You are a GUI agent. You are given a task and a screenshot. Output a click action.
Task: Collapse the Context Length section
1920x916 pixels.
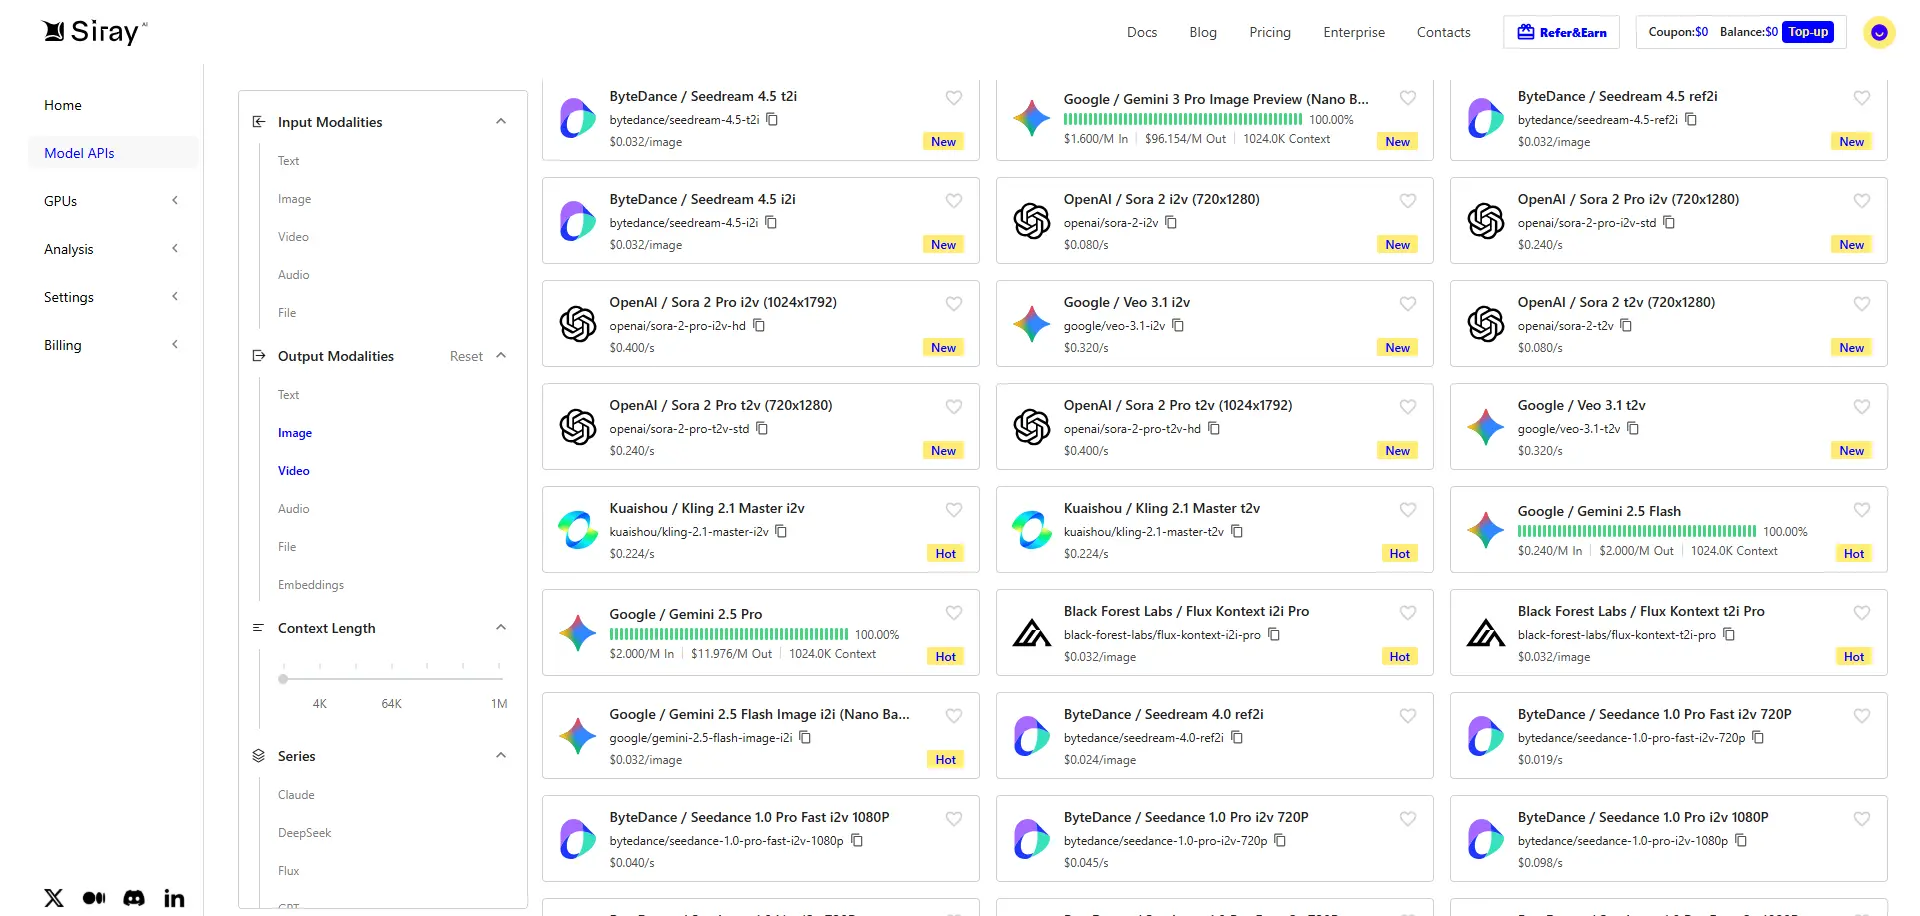[501, 628]
